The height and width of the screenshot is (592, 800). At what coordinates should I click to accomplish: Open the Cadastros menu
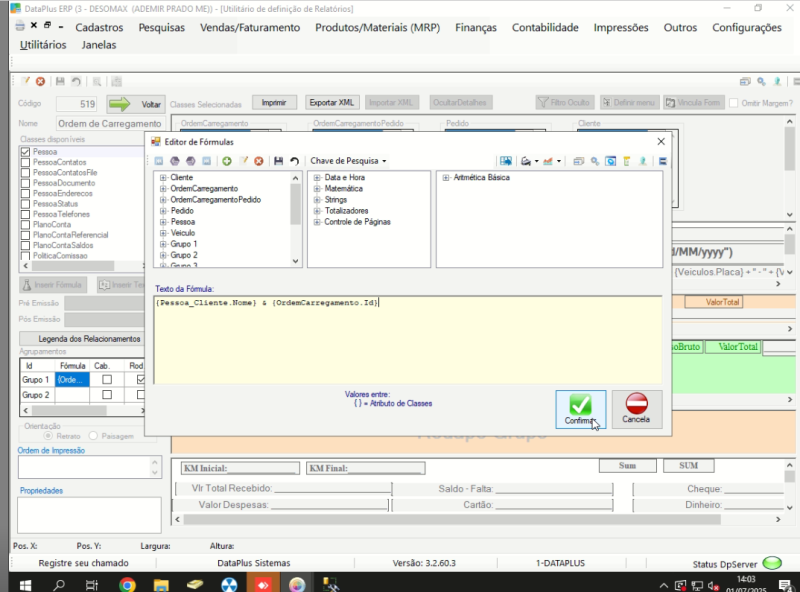(99, 28)
